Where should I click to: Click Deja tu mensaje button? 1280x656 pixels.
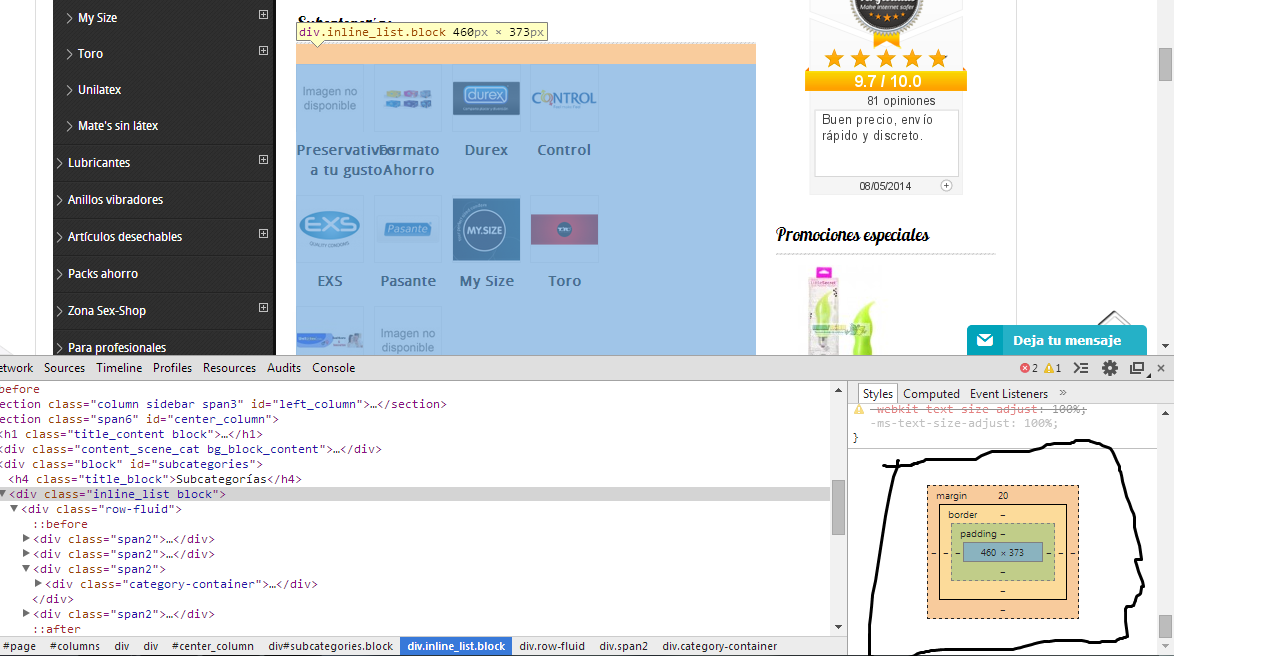[1066, 341]
